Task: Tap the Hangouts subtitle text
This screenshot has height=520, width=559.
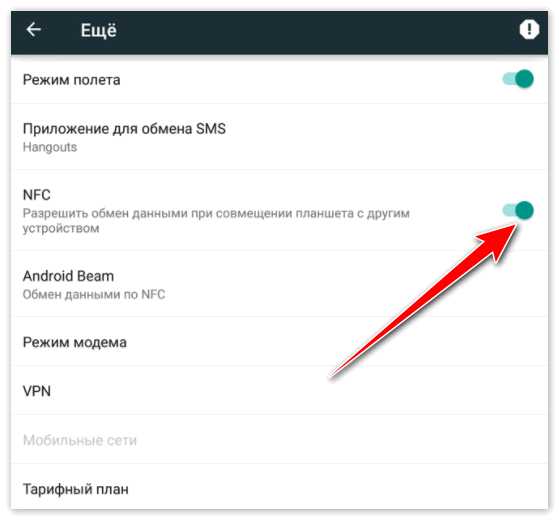Action: [50, 147]
